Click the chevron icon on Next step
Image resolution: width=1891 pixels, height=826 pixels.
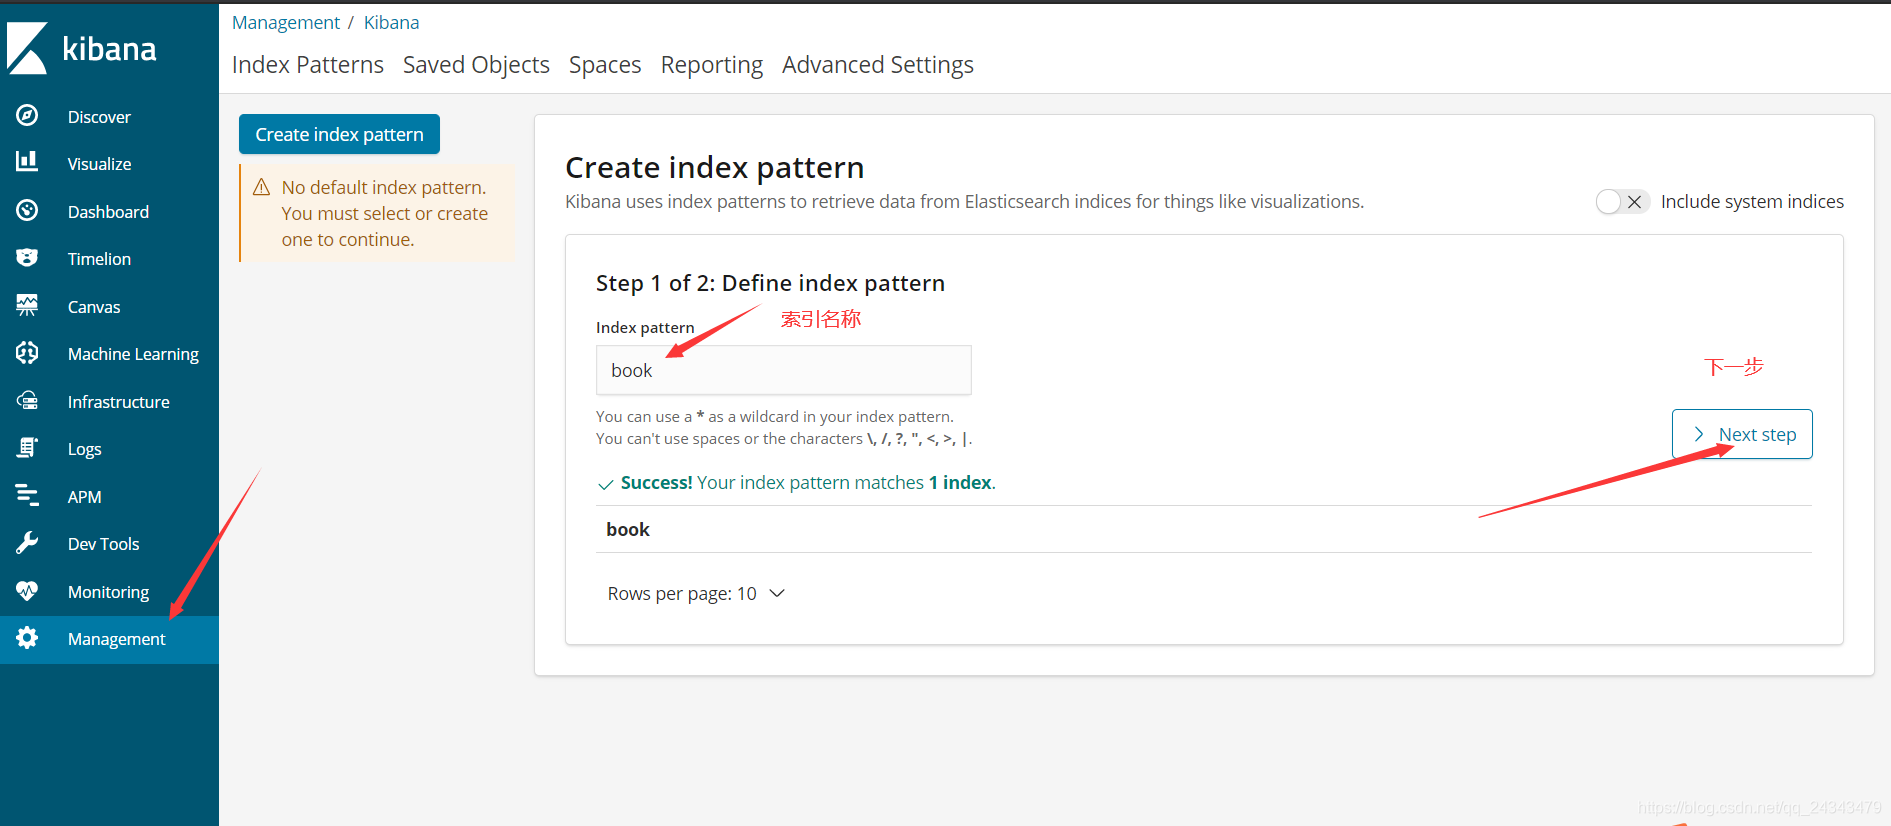coord(1698,434)
